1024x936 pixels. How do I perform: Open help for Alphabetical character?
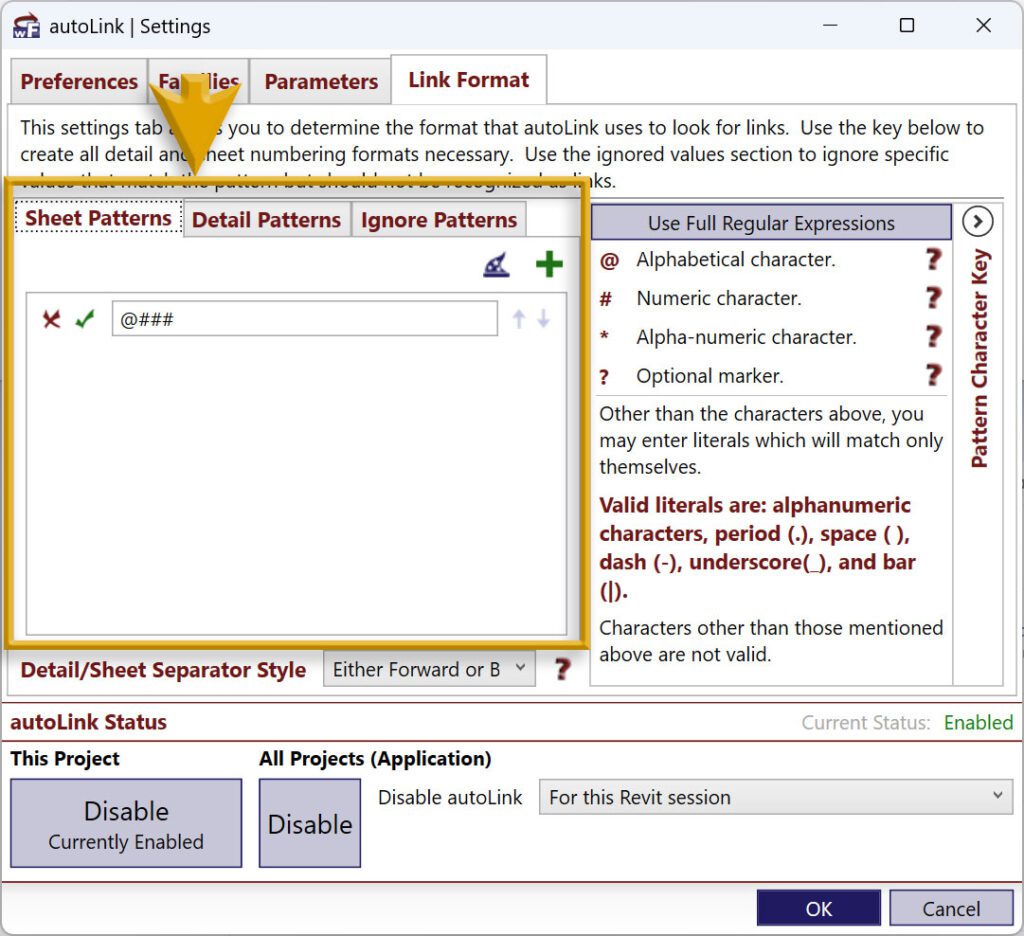(934, 259)
